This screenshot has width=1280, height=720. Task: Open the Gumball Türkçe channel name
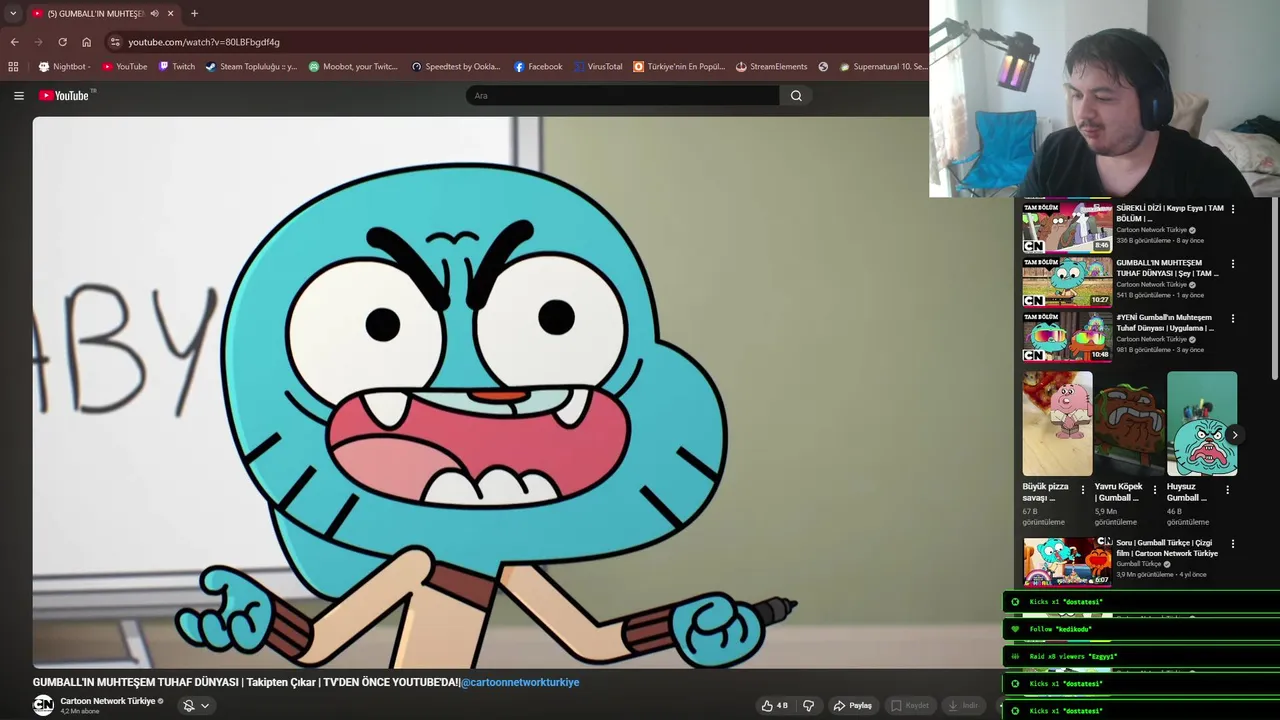click(x=1138, y=564)
